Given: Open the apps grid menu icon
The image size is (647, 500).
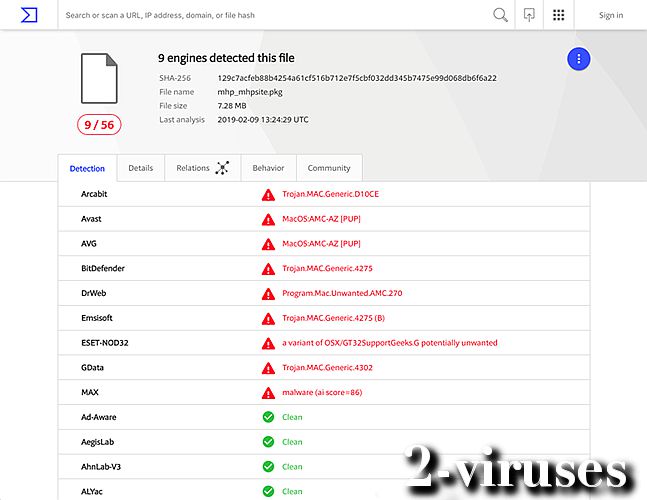Looking at the screenshot, I should point(559,15).
